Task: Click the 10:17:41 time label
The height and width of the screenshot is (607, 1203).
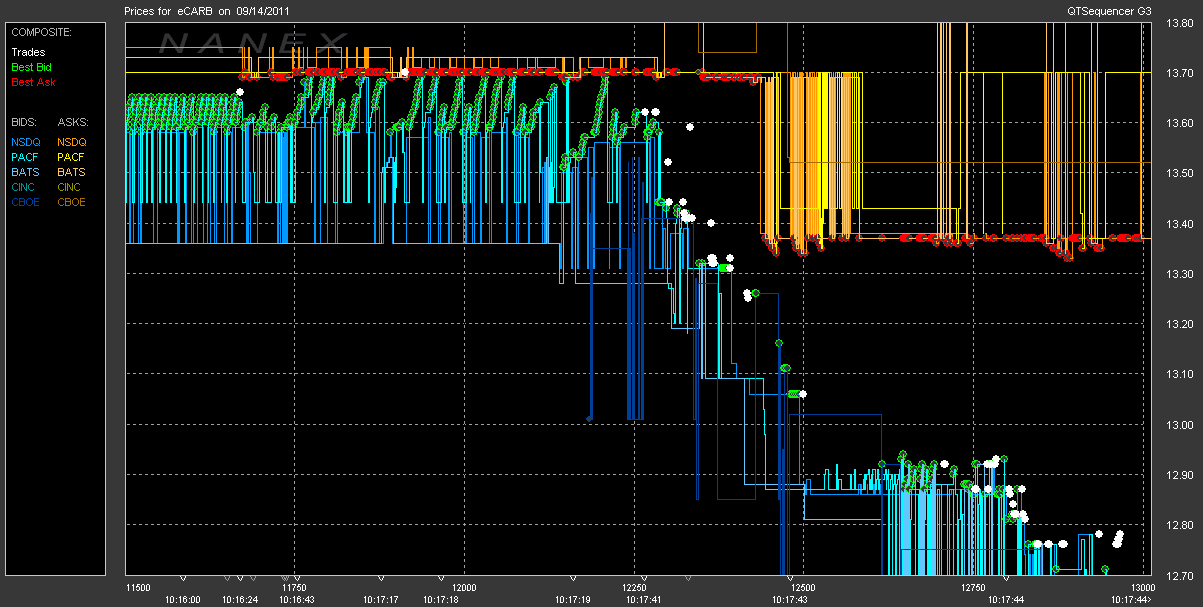Action: click(x=642, y=600)
